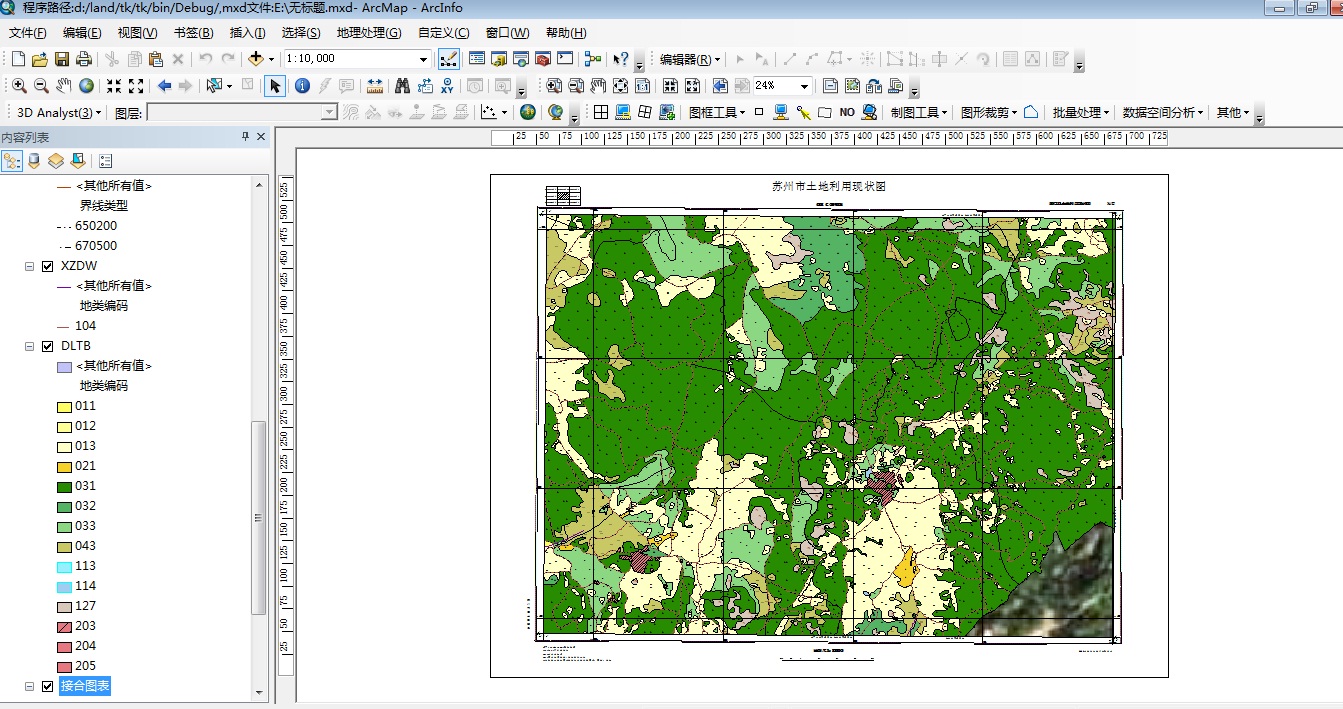Open the 地理处理(G) menu
1343x709 pixels.
369,33
